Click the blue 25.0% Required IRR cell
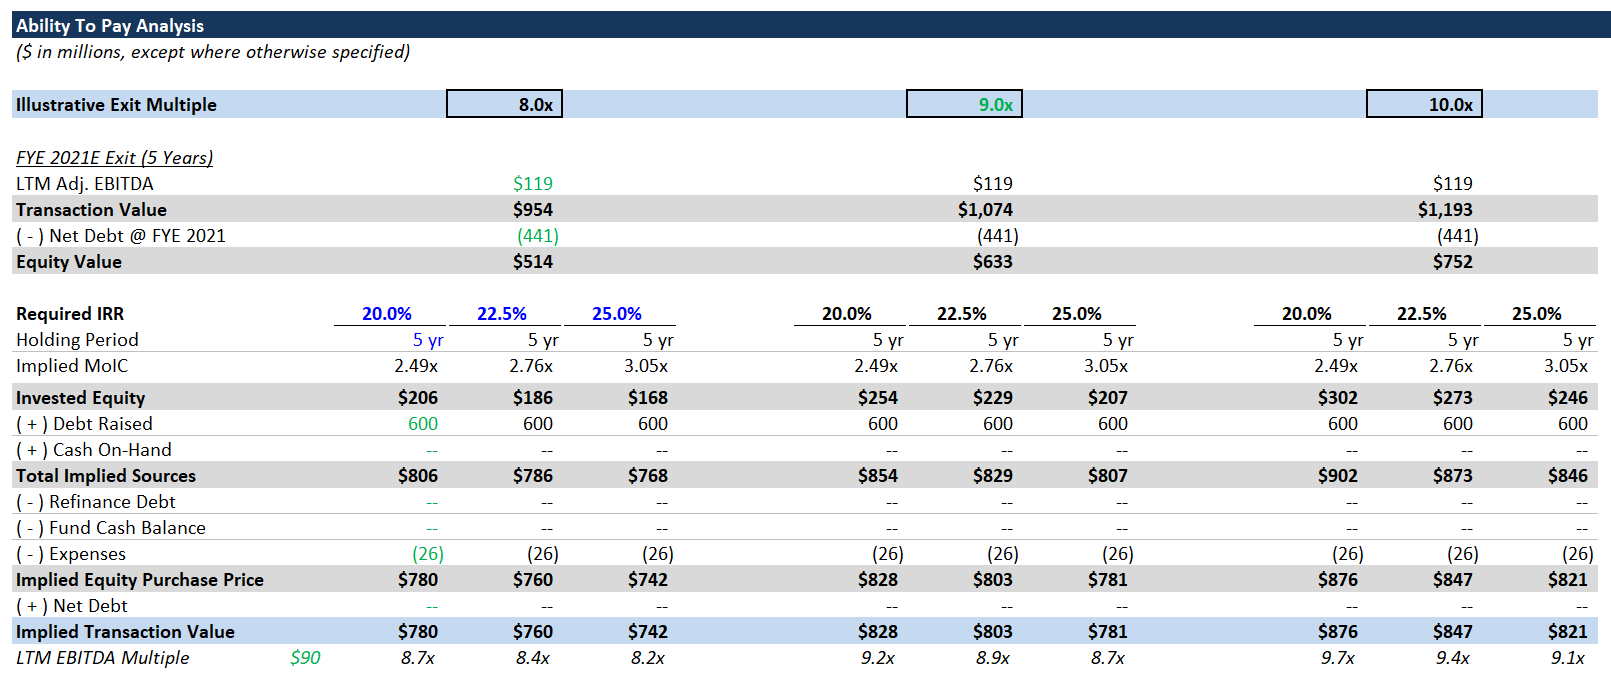Screen dimensions: 1611x686 (617, 314)
